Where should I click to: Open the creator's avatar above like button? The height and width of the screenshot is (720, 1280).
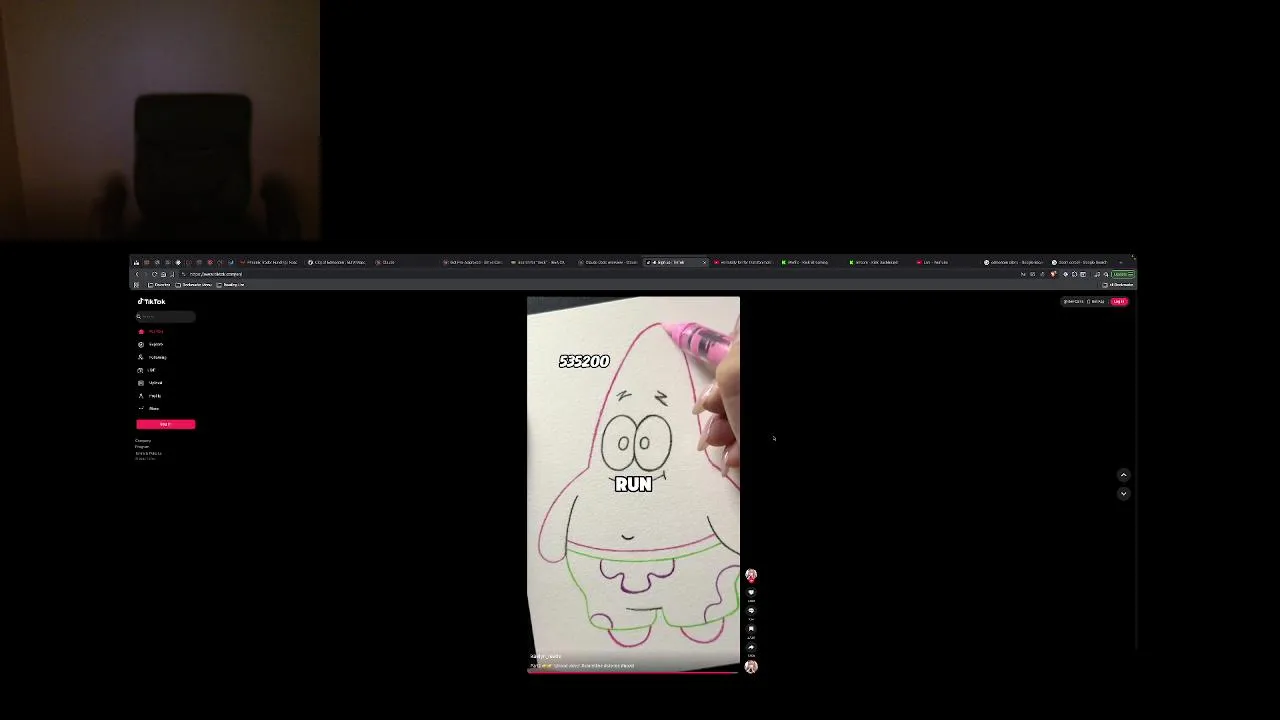pos(751,575)
